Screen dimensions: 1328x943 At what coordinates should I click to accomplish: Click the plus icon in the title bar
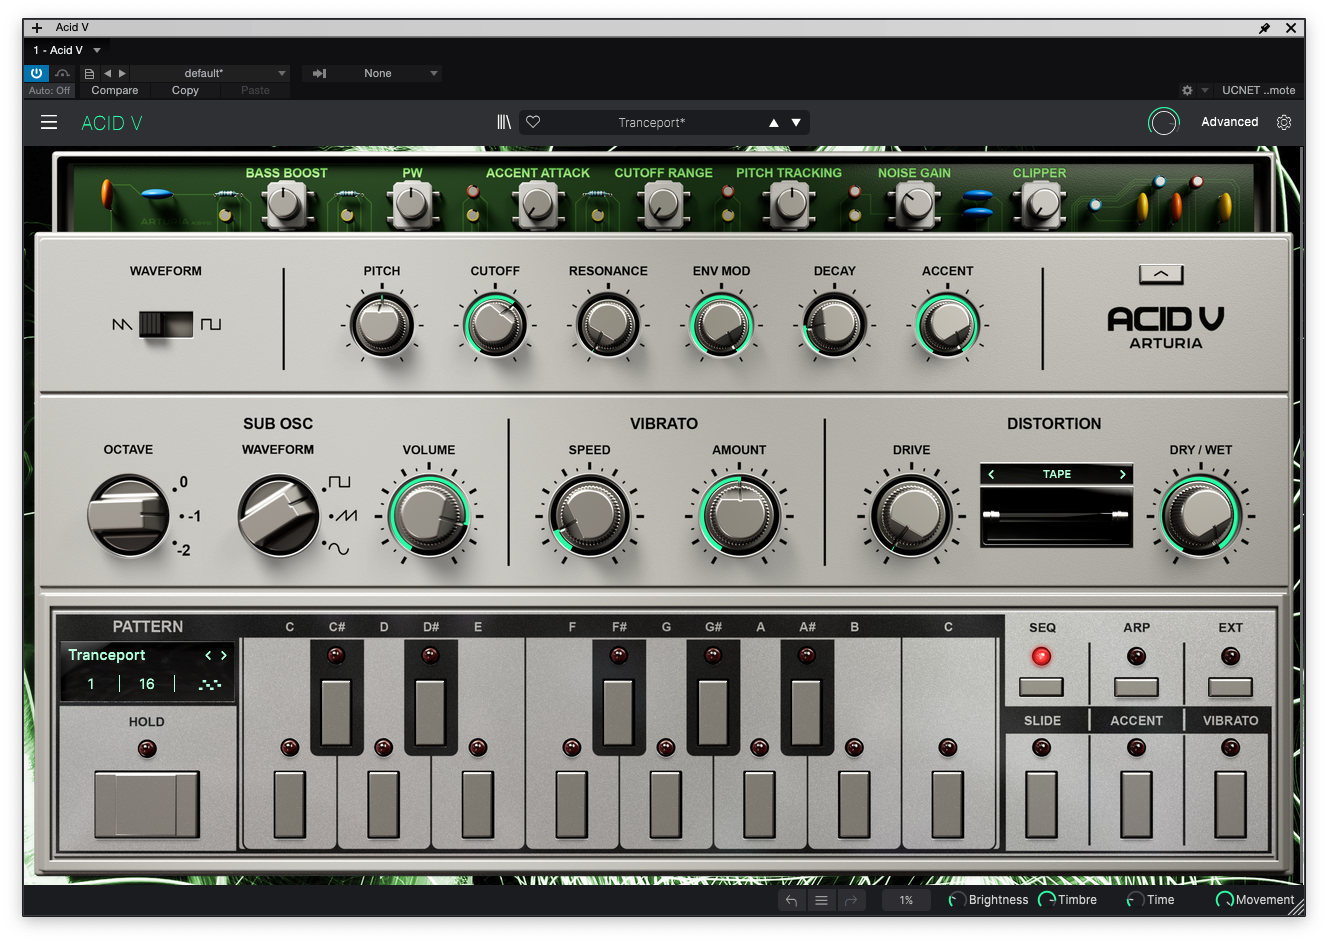click(37, 28)
